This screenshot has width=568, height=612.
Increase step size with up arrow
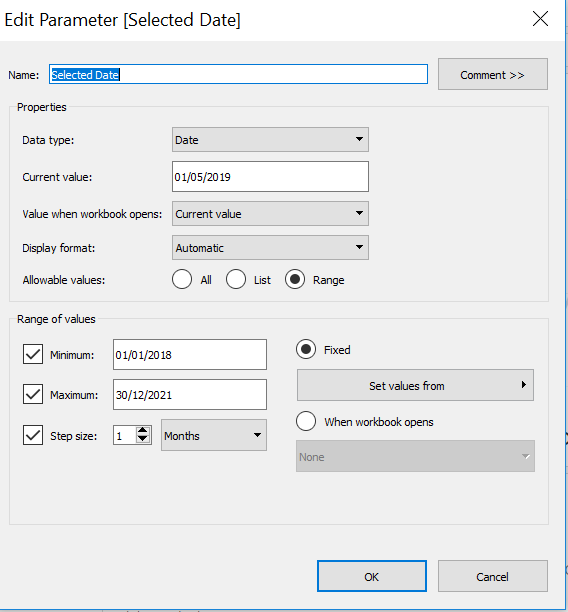pos(142,431)
